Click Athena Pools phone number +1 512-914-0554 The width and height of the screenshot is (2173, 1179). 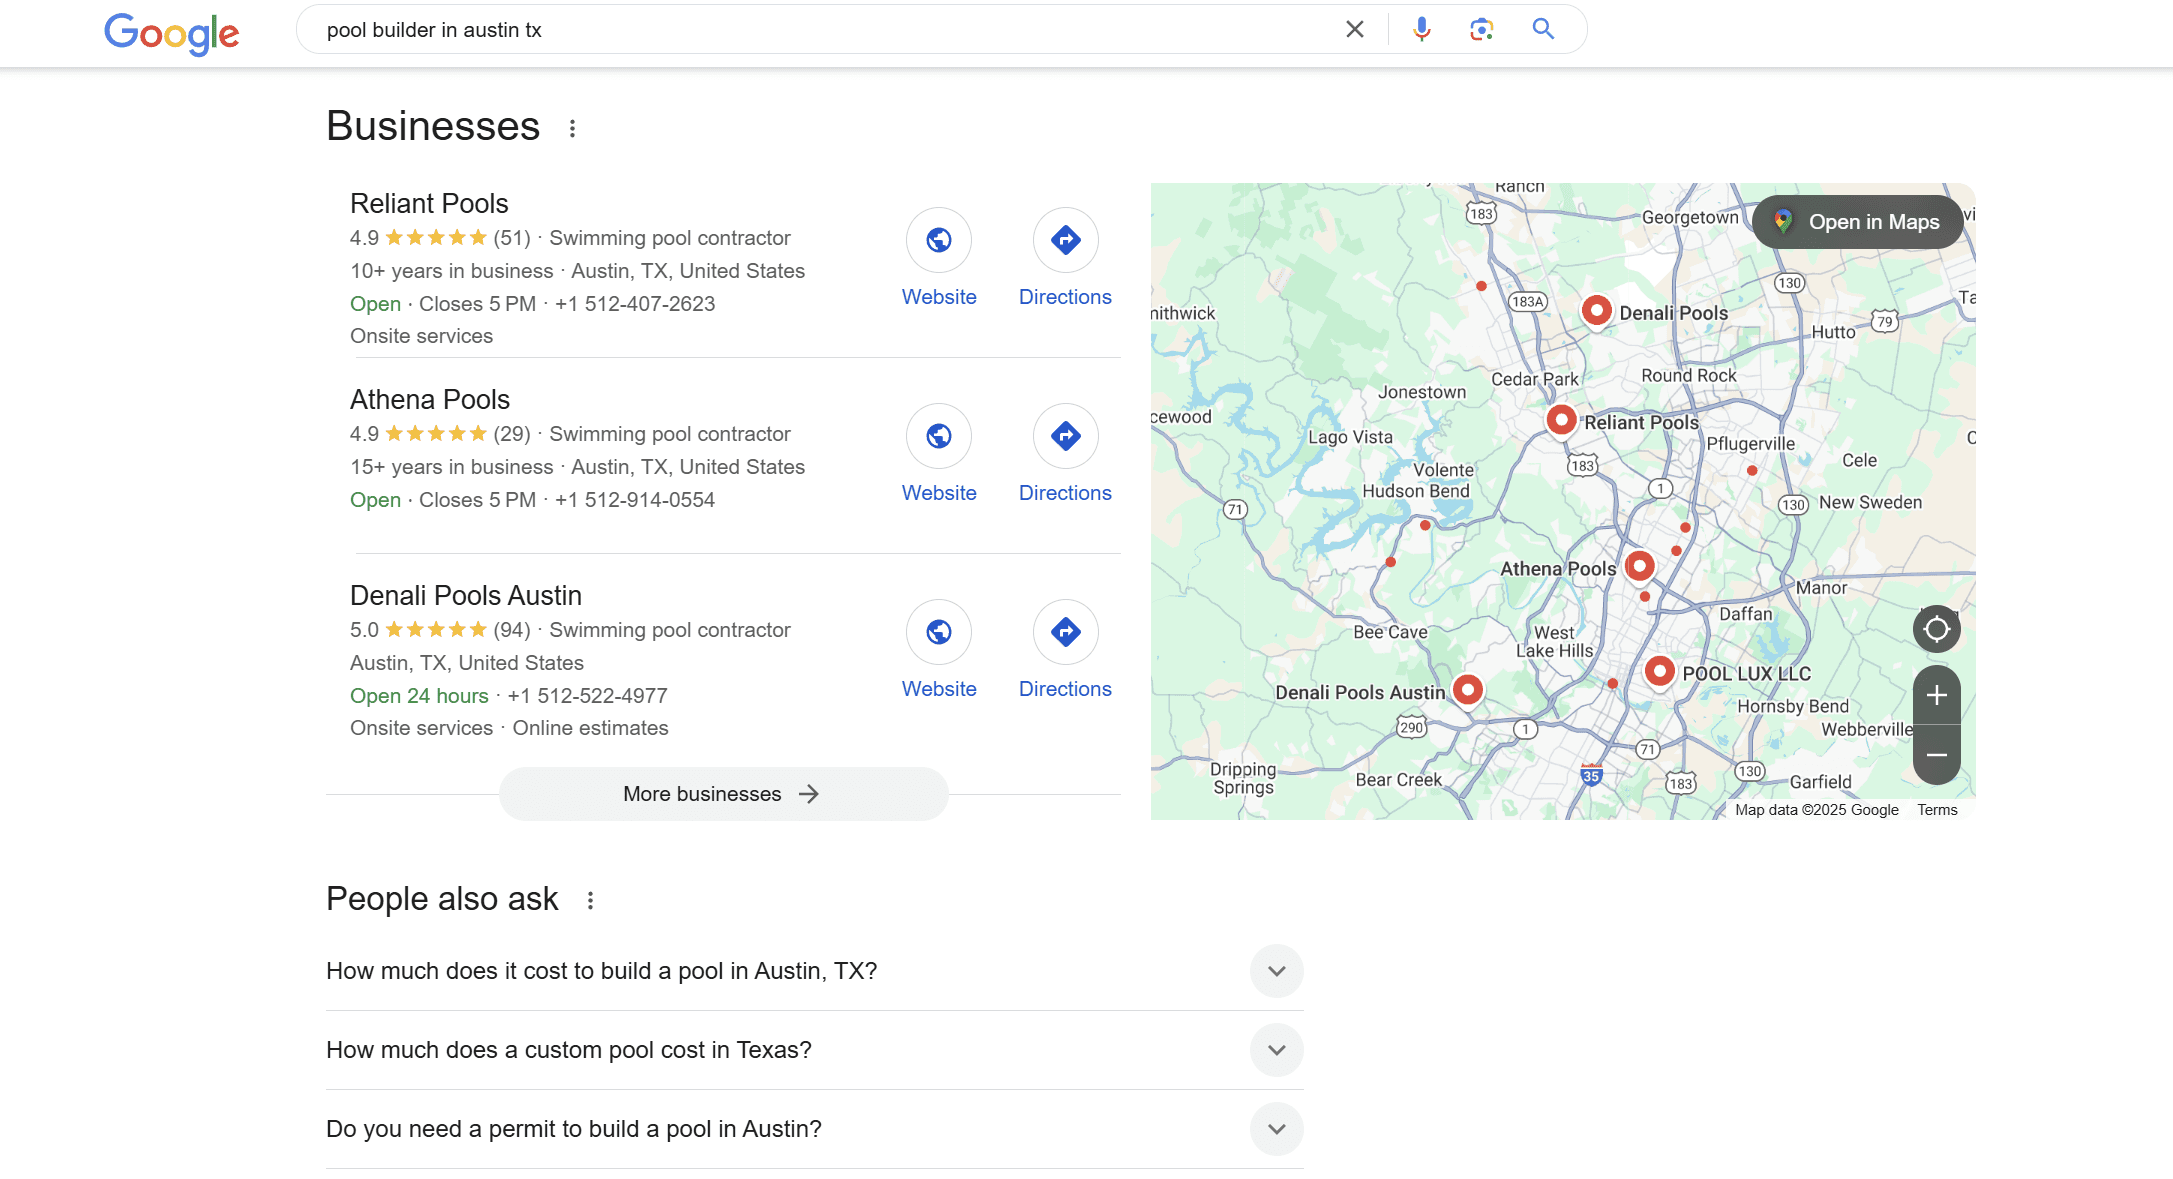(x=635, y=500)
